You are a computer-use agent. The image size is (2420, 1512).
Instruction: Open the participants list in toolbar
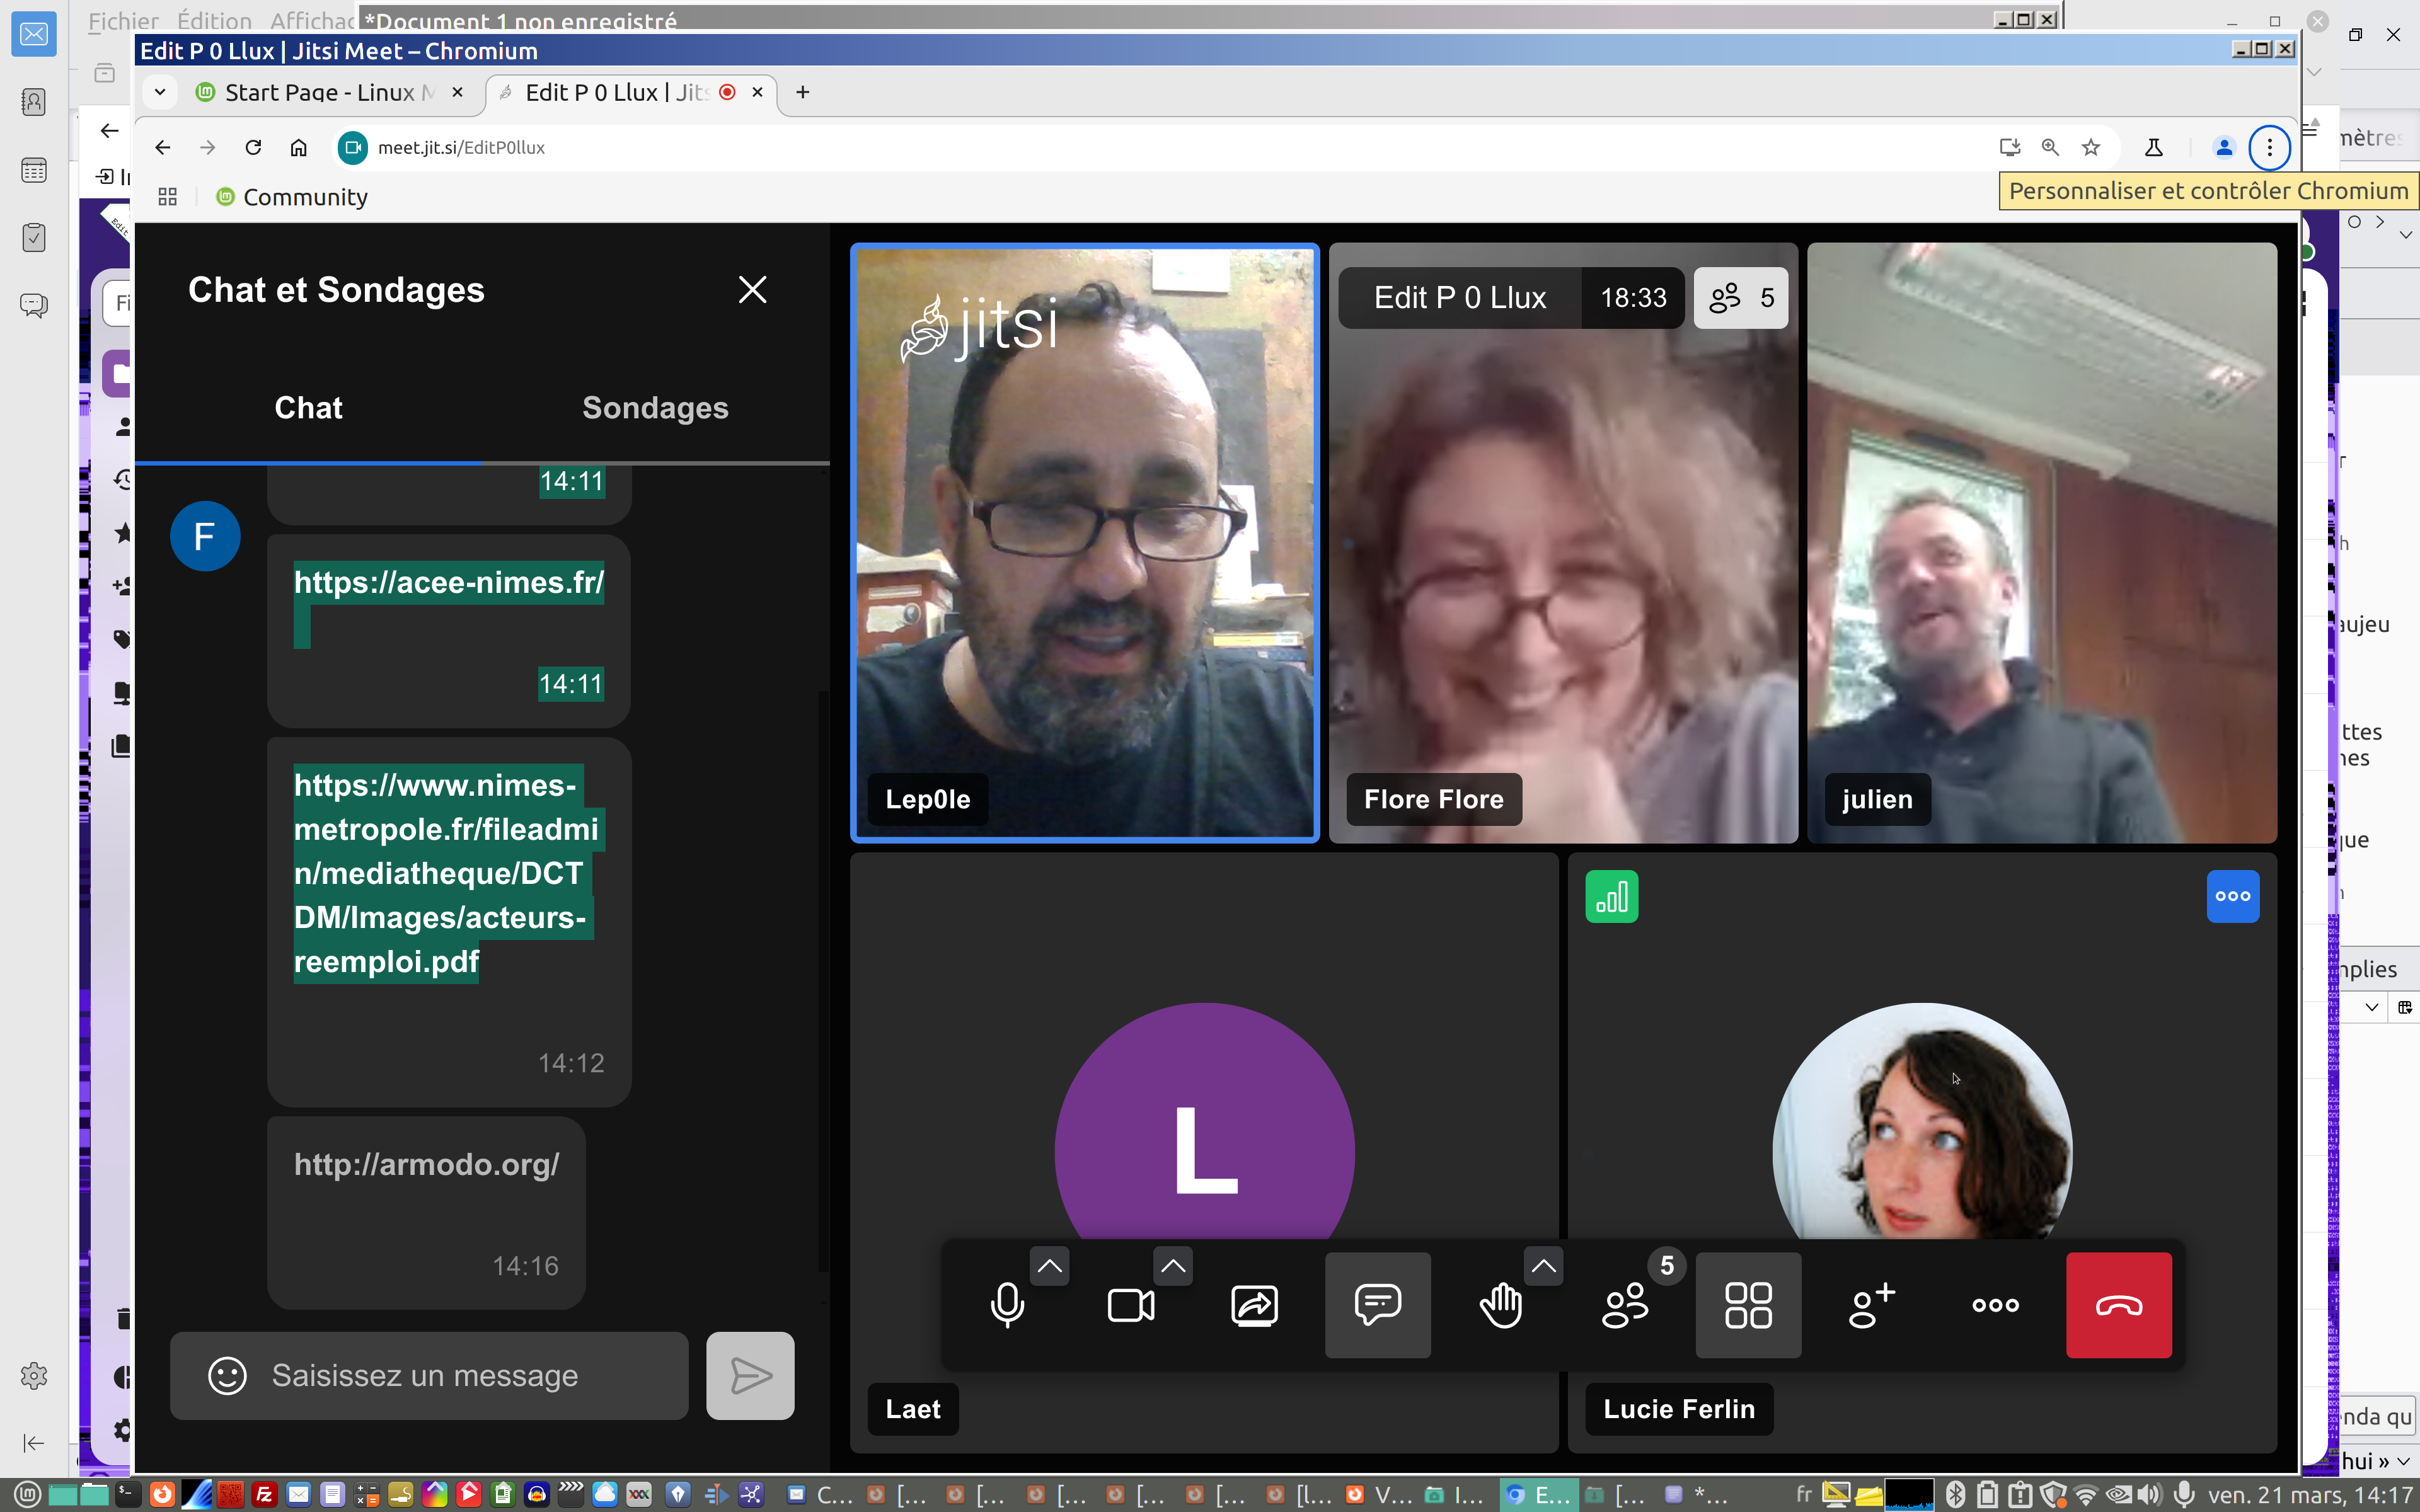tap(1625, 1305)
